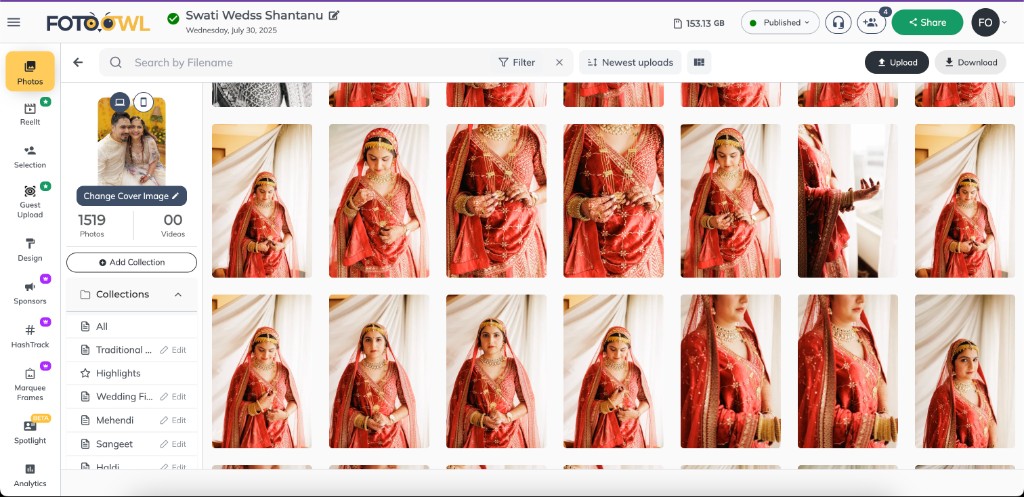Viewport: 1024px width, 497px height.
Task: Open Selection in the sidebar
Action: tap(30, 157)
